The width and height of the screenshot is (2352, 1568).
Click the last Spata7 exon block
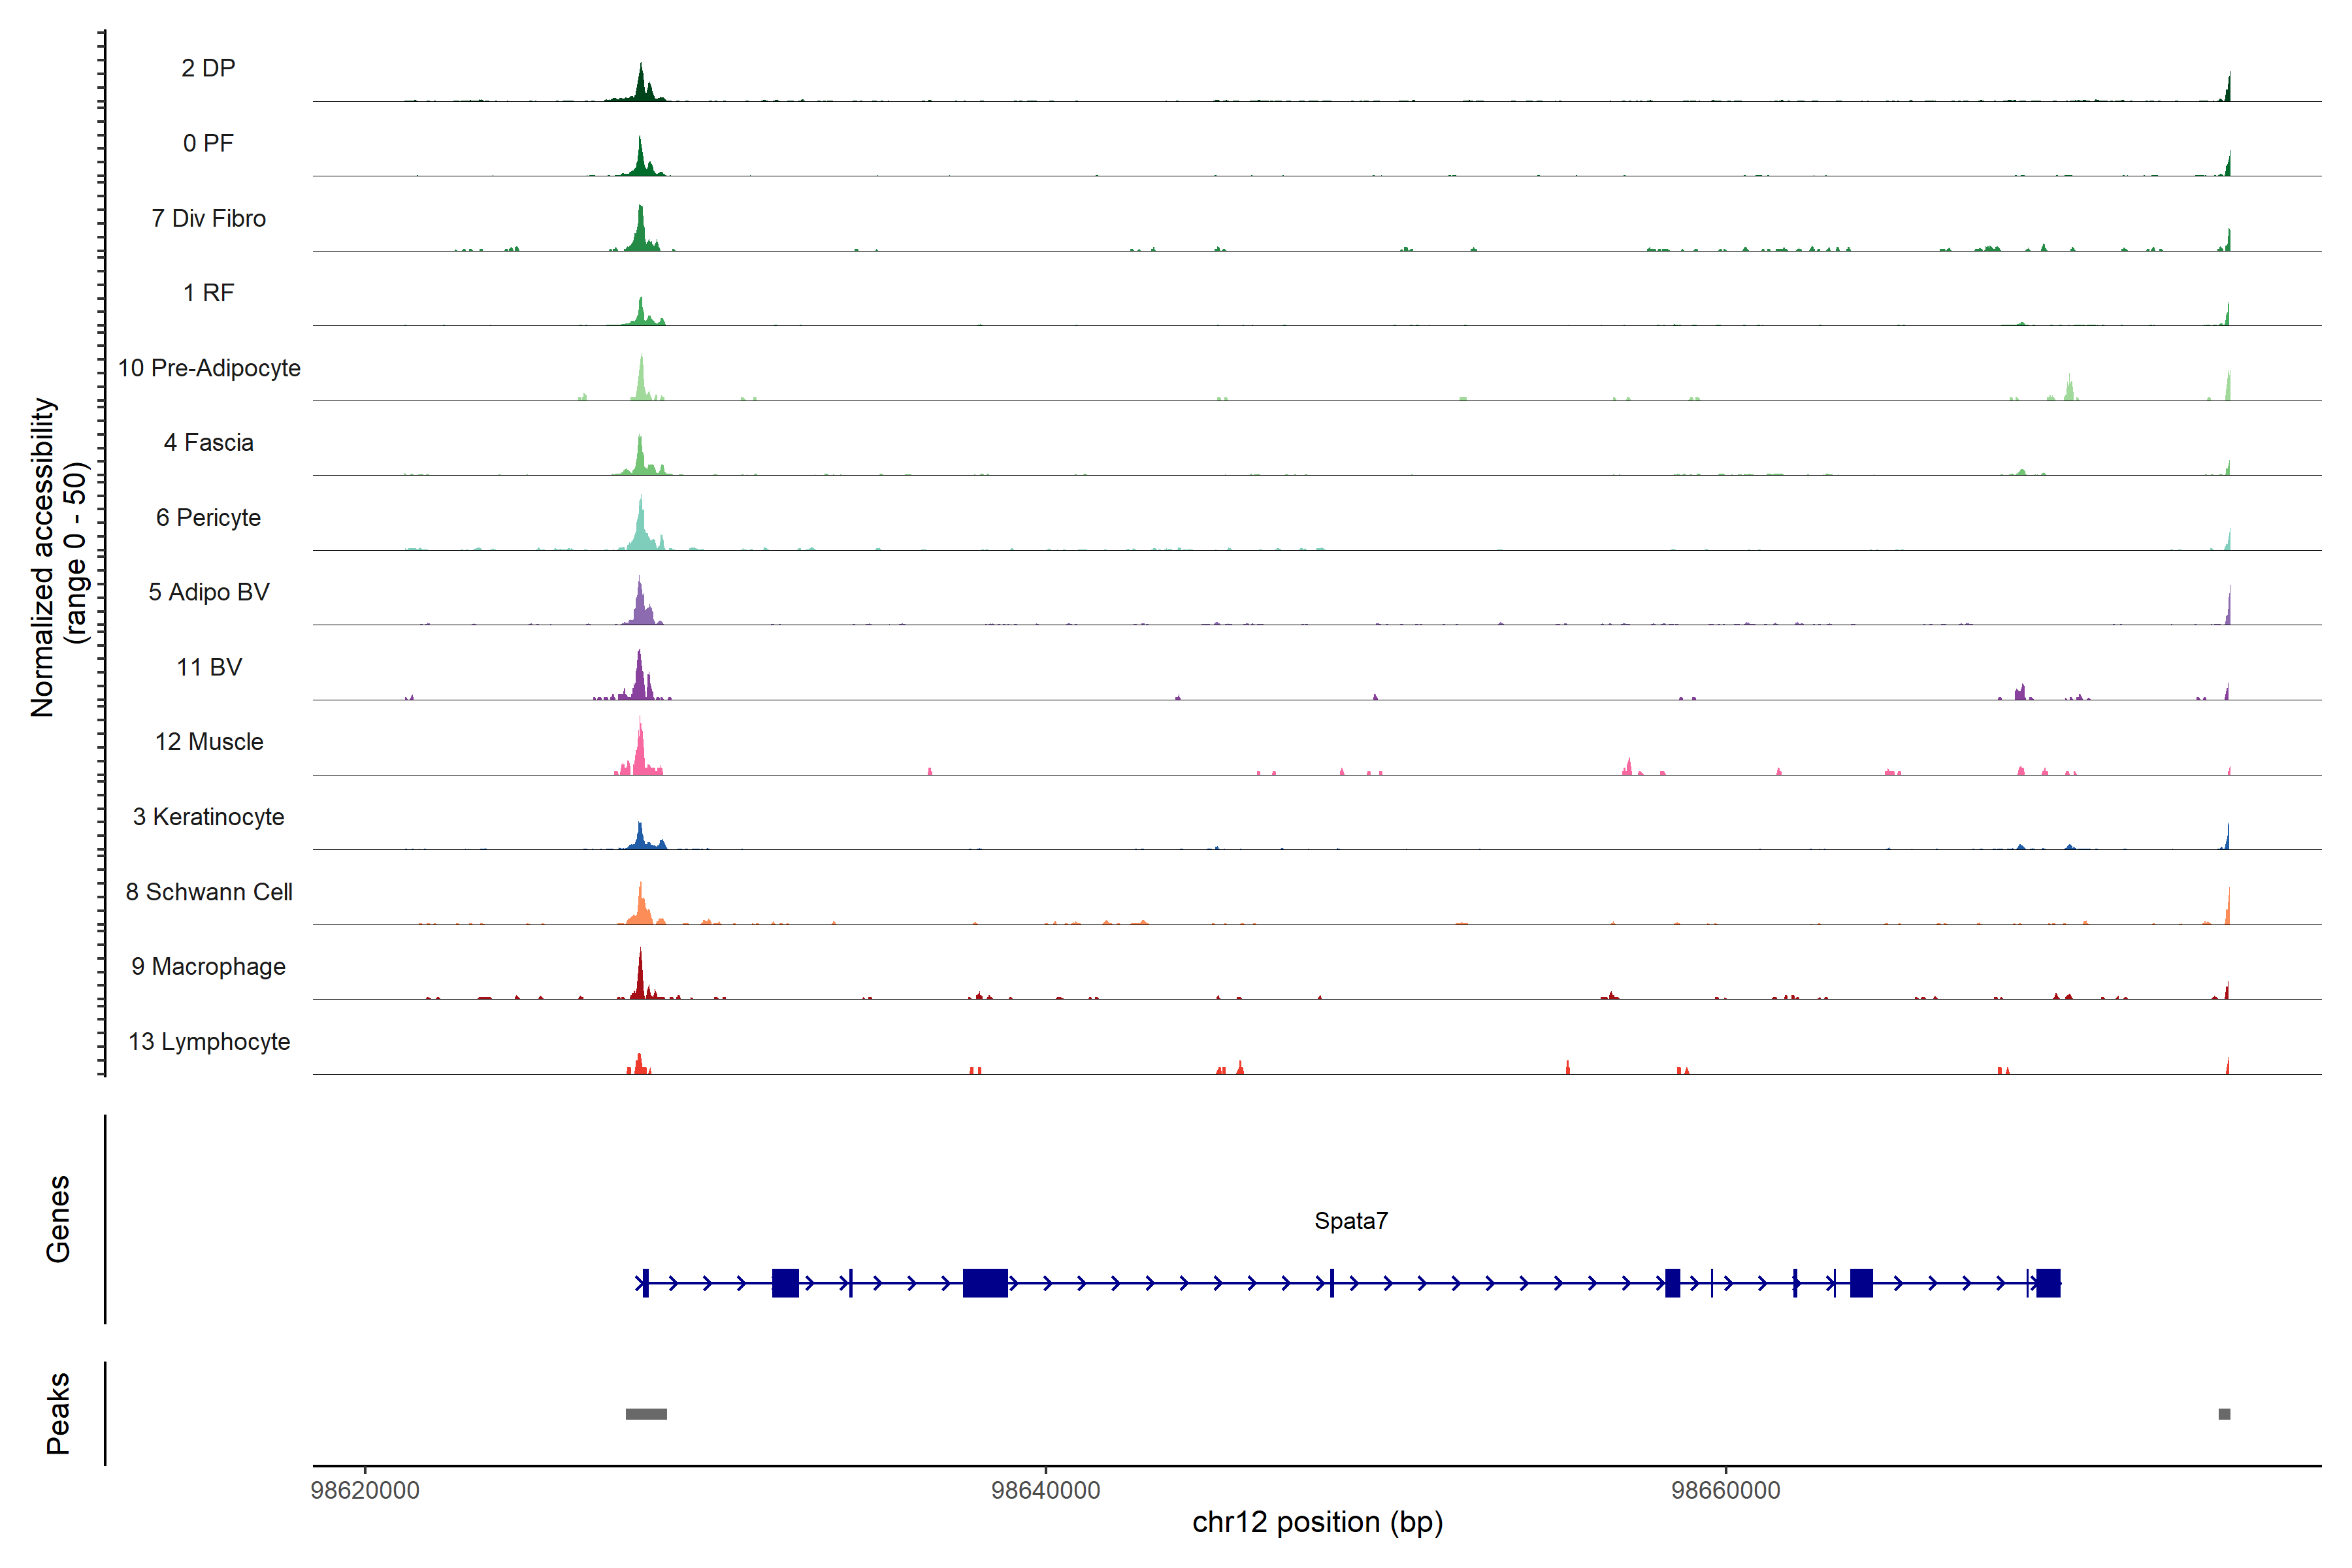click(2048, 1283)
